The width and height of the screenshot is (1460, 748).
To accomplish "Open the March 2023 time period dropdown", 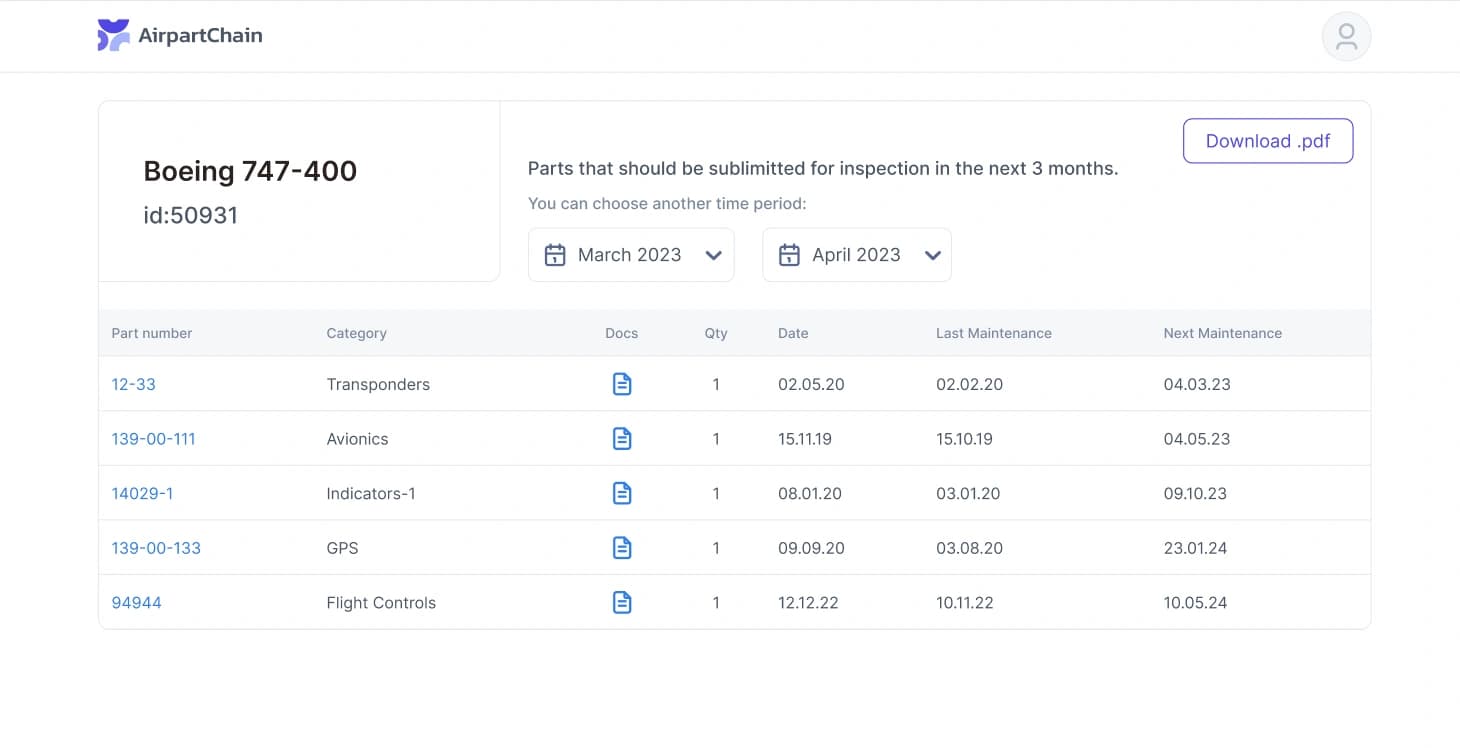I will 631,255.
